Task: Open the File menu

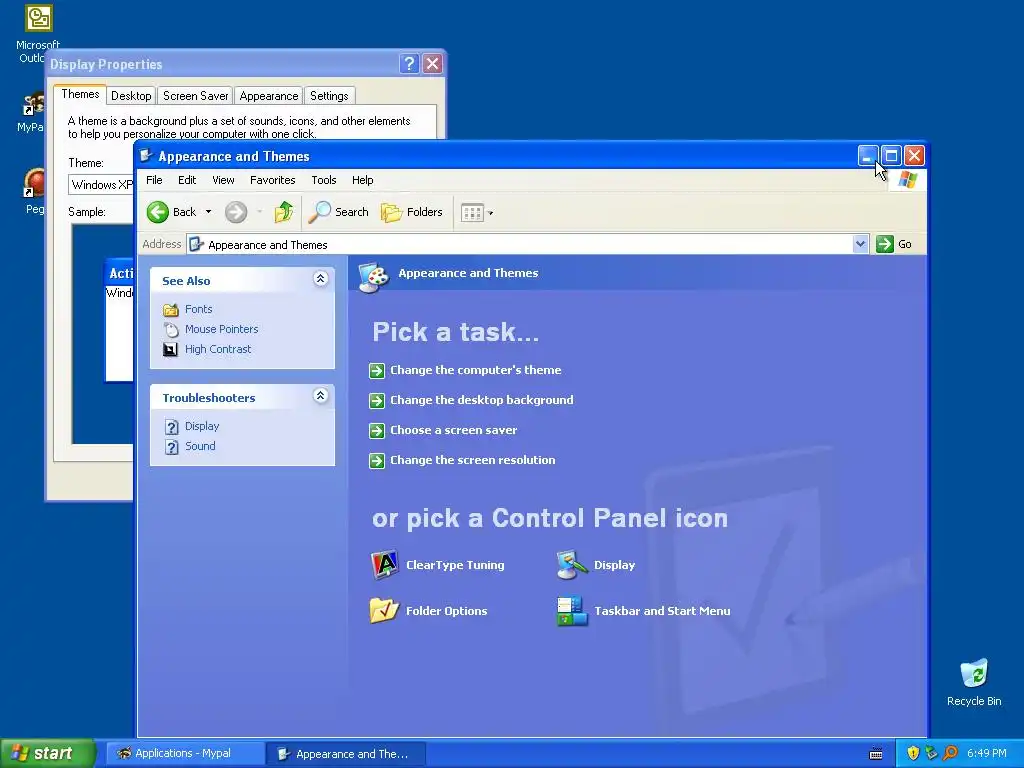Action: (x=154, y=180)
